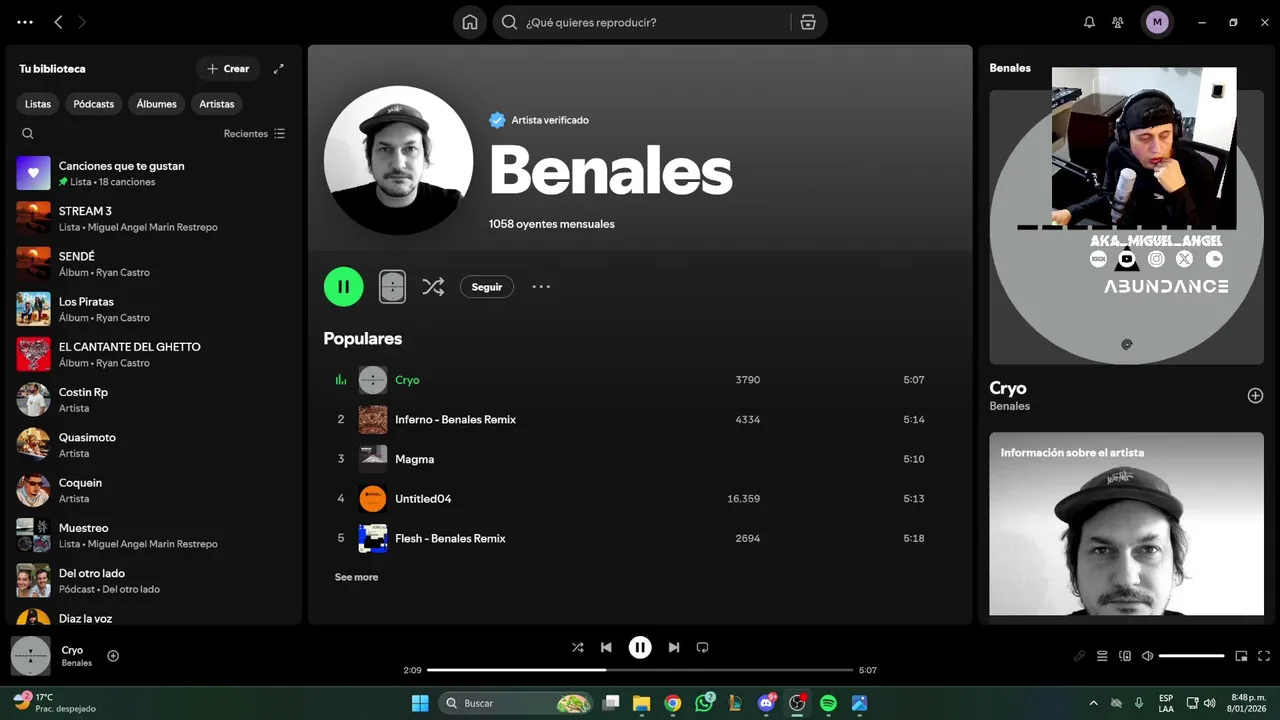
Task: Open the Recientes sort dropdown
Action: tap(255, 134)
